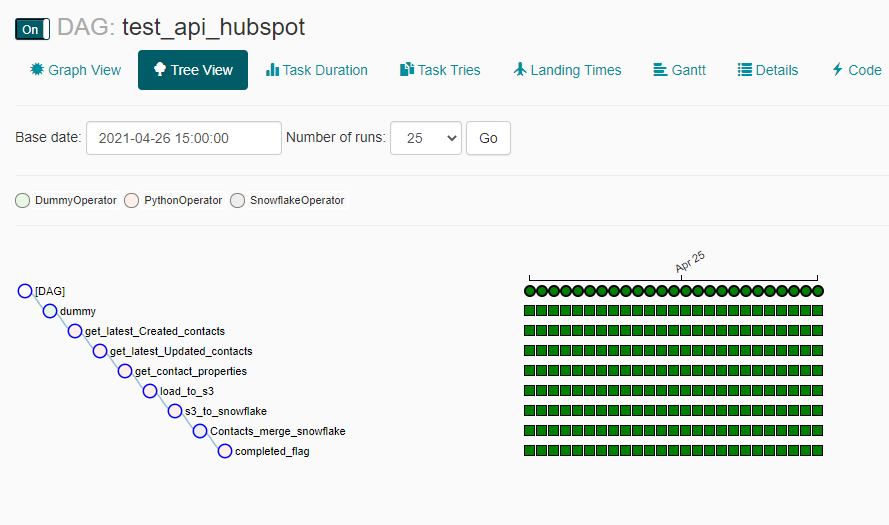Image resolution: width=889 pixels, height=525 pixels.
Task: Click the get_contact_properties label
Action: point(190,371)
